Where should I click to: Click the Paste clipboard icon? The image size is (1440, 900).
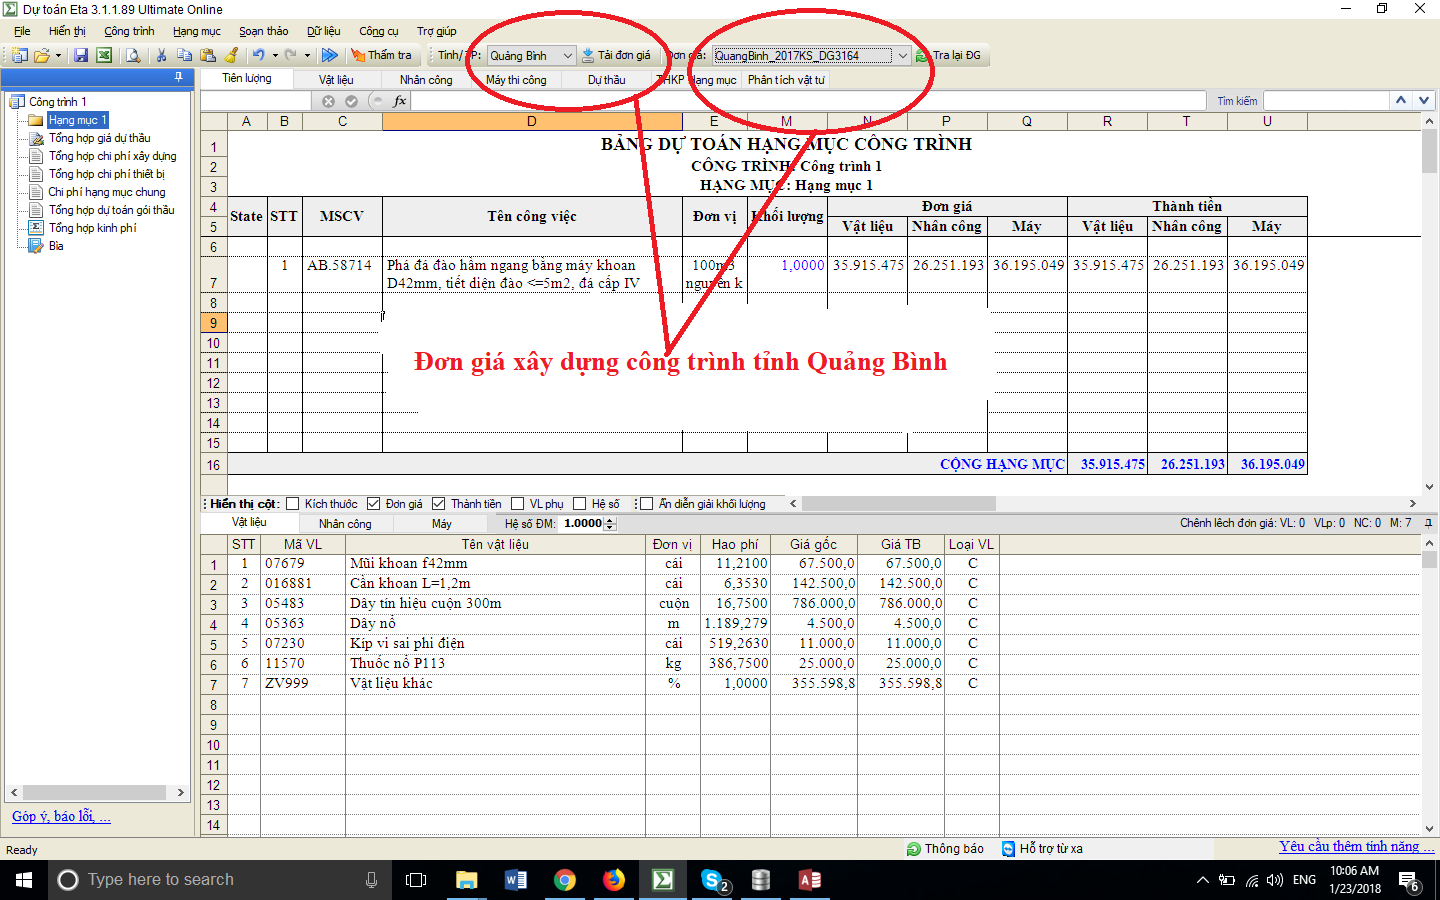pos(208,56)
